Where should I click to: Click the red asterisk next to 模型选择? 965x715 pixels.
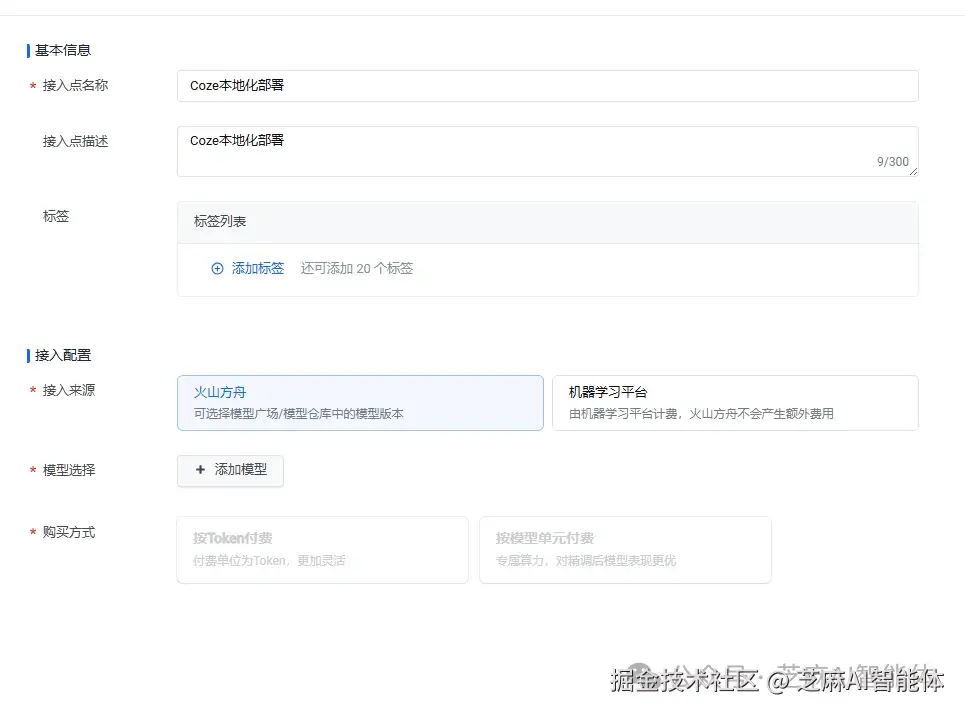(x=31, y=471)
